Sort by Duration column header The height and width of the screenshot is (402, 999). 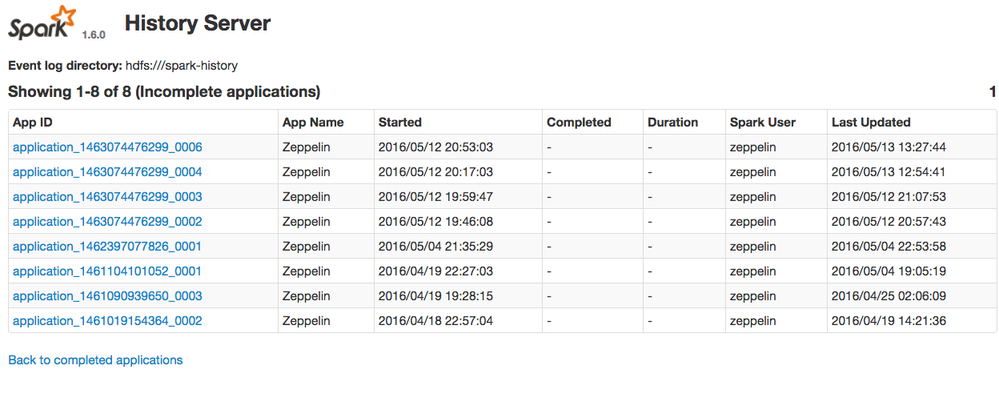(x=673, y=122)
